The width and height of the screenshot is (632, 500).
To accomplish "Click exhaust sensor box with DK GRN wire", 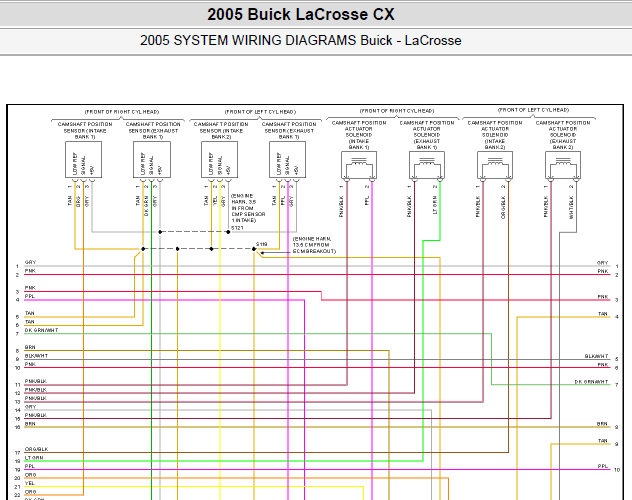I will click(152, 160).
